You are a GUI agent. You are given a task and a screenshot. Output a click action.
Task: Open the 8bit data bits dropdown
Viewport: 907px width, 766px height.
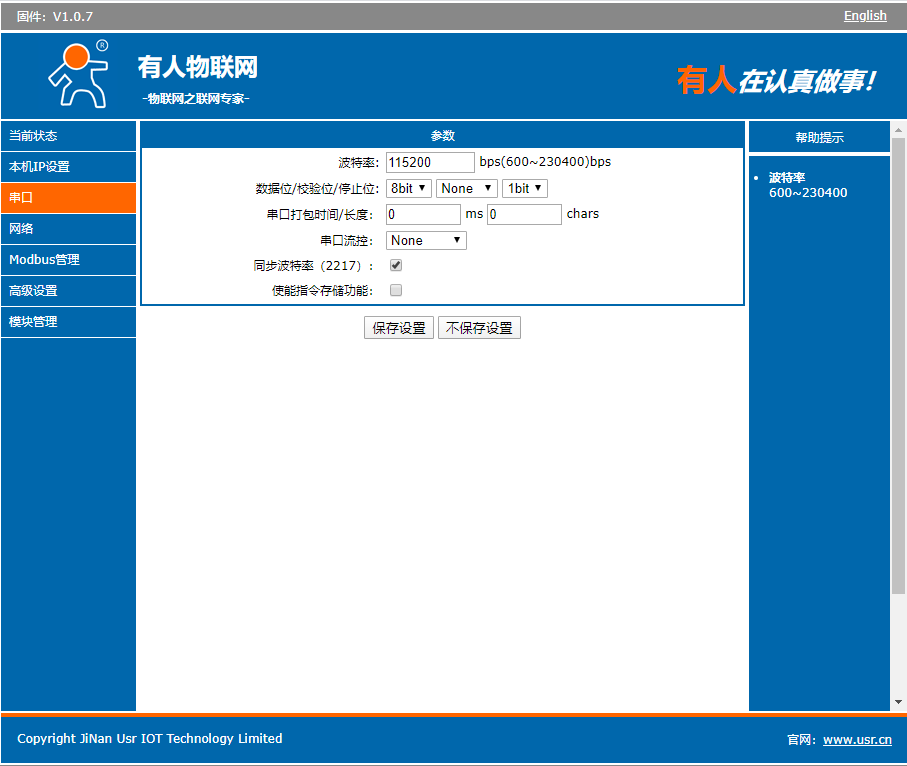click(x=409, y=188)
